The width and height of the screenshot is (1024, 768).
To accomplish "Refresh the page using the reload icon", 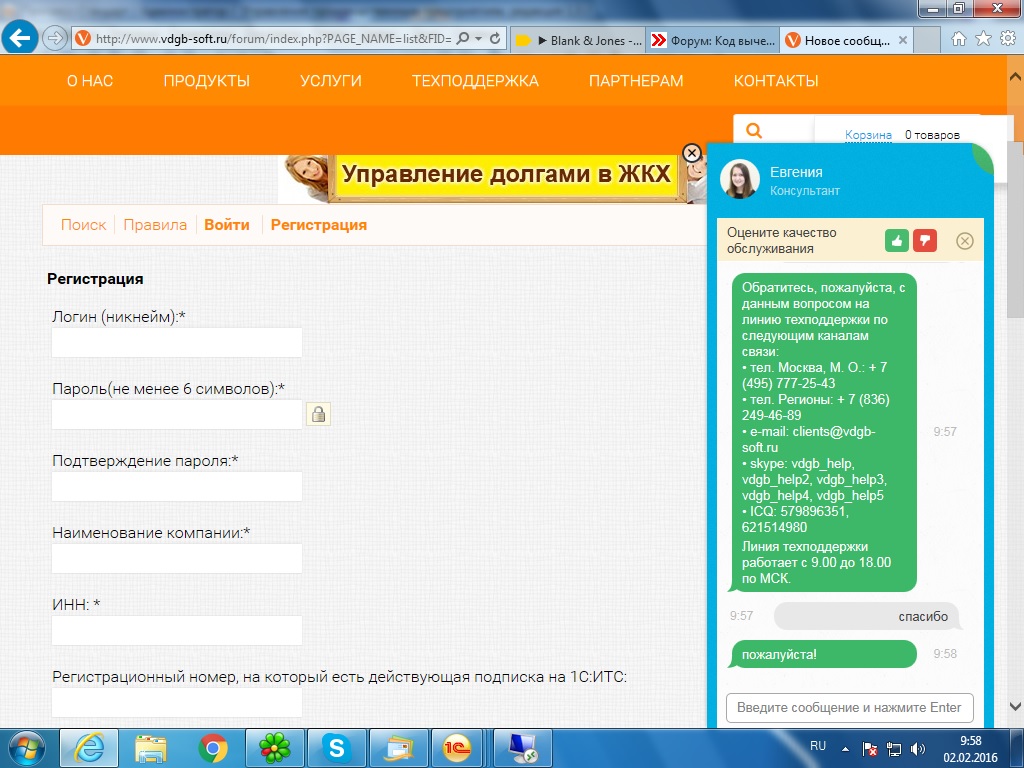I will pyautogui.click(x=495, y=39).
